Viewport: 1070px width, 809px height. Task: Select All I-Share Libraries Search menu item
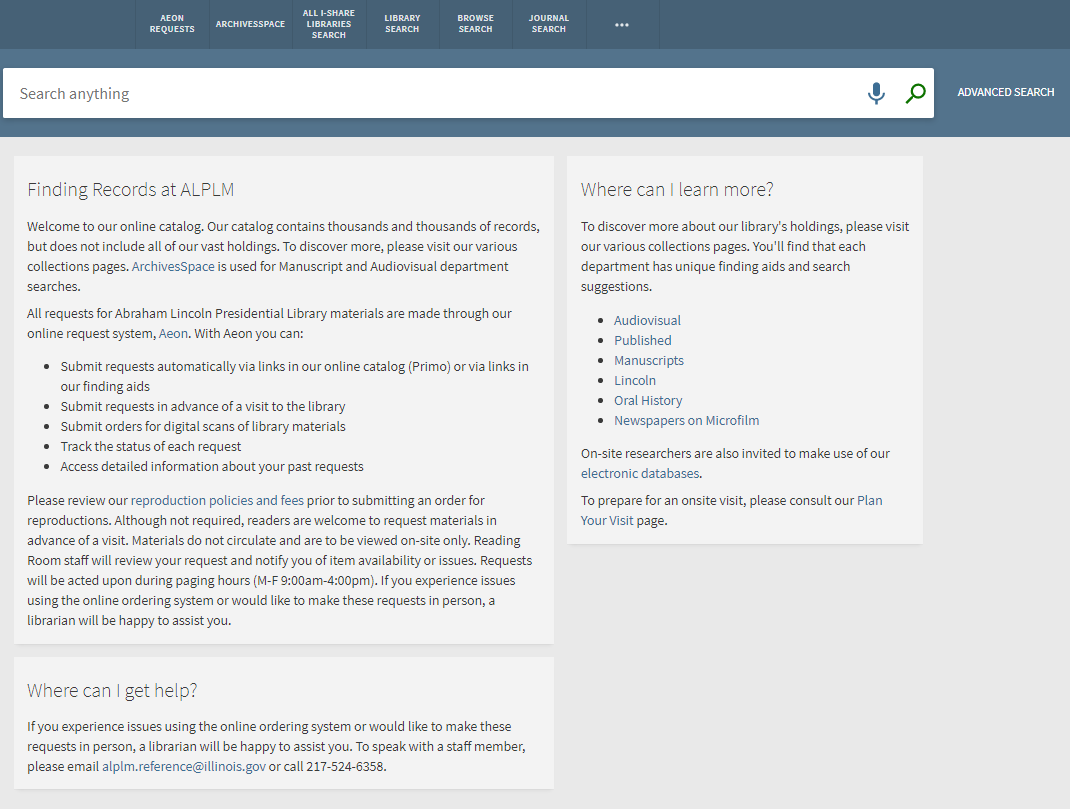[328, 24]
